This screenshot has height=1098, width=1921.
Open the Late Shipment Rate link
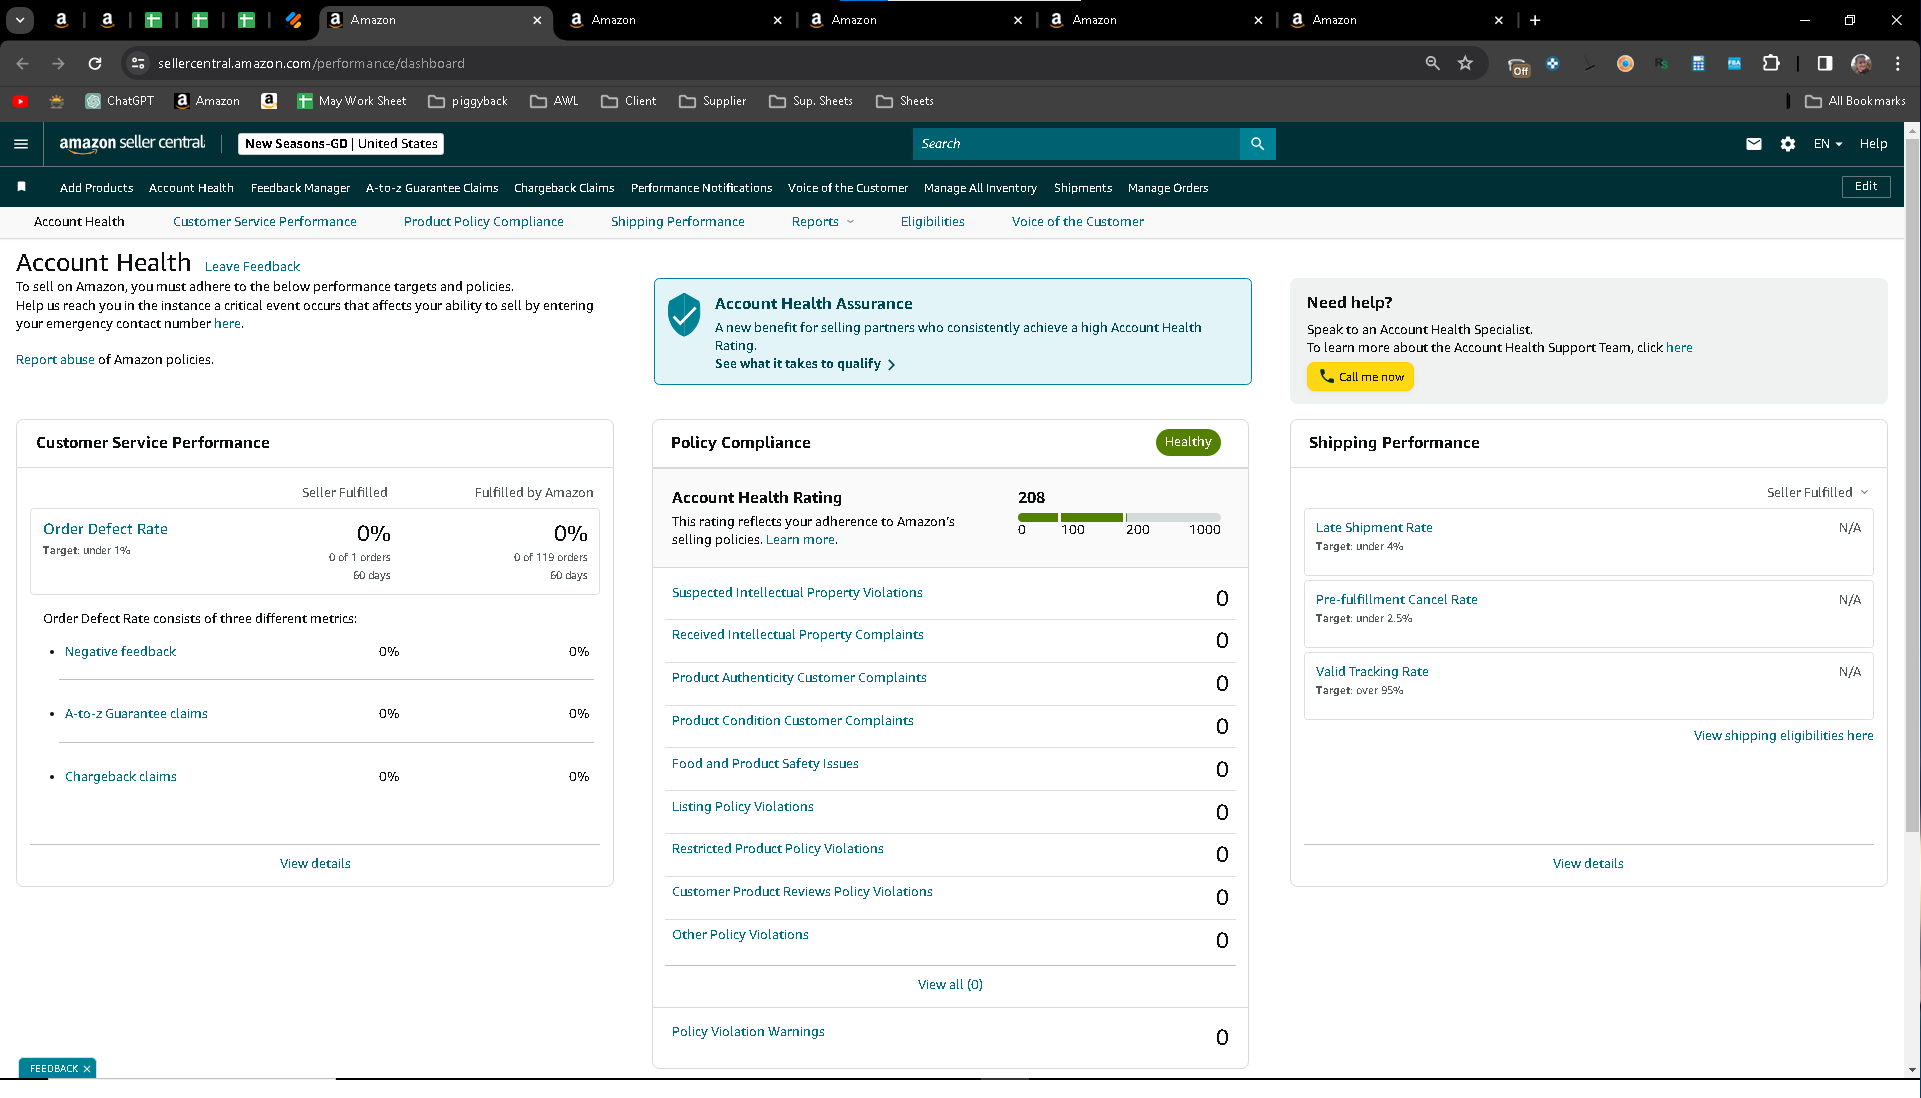[x=1373, y=528]
